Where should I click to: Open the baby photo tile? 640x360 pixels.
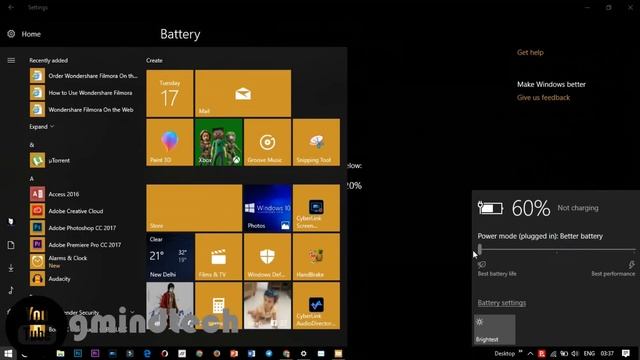[x=267, y=306]
